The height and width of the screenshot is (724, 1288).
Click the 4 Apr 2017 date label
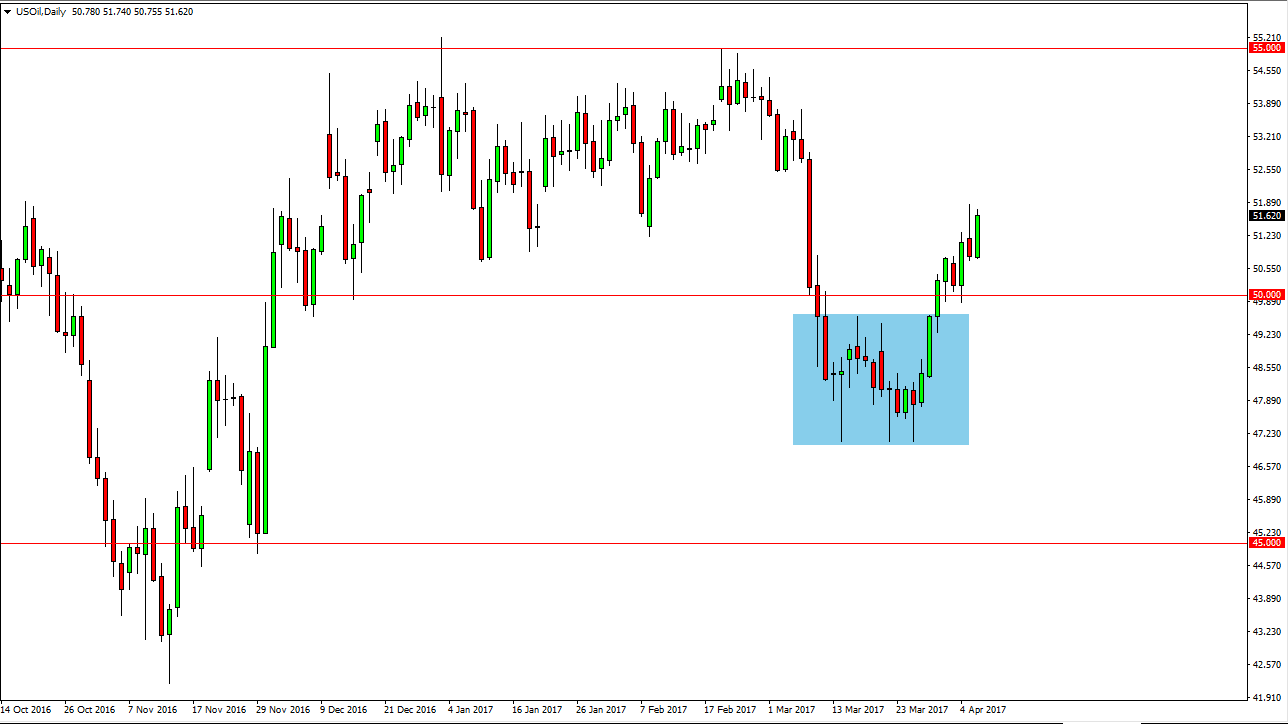click(x=985, y=709)
